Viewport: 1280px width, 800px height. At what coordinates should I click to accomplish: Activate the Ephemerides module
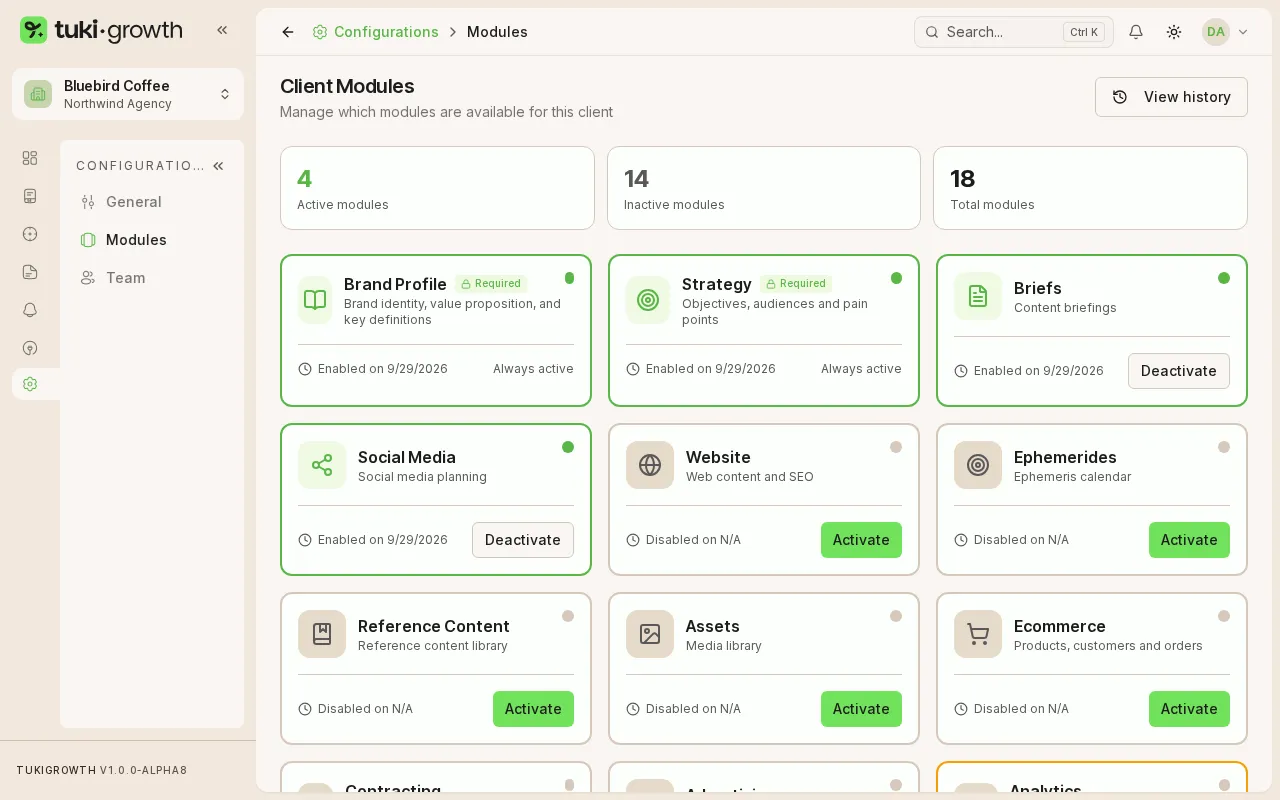click(x=1189, y=540)
